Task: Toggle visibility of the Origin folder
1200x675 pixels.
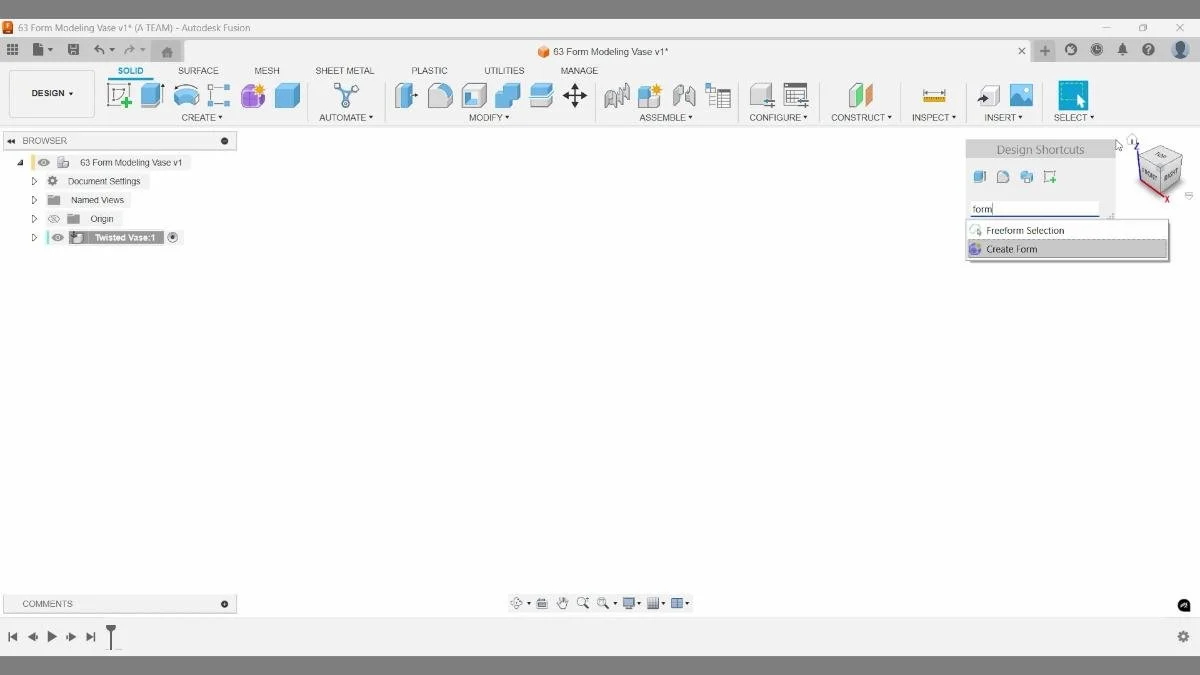Action: (54, 218)
